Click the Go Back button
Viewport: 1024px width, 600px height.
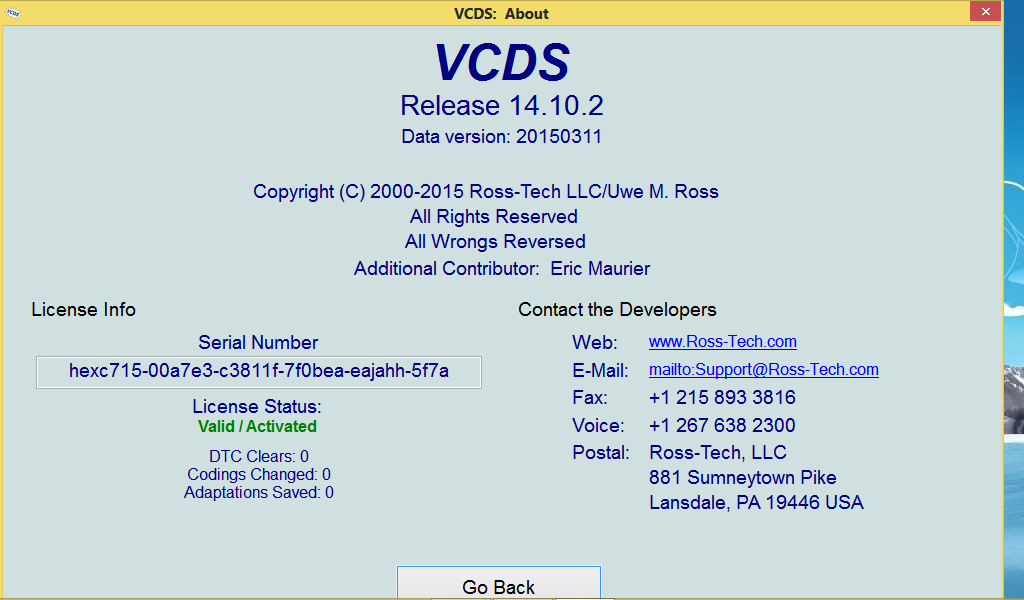(x=498, y=583)
